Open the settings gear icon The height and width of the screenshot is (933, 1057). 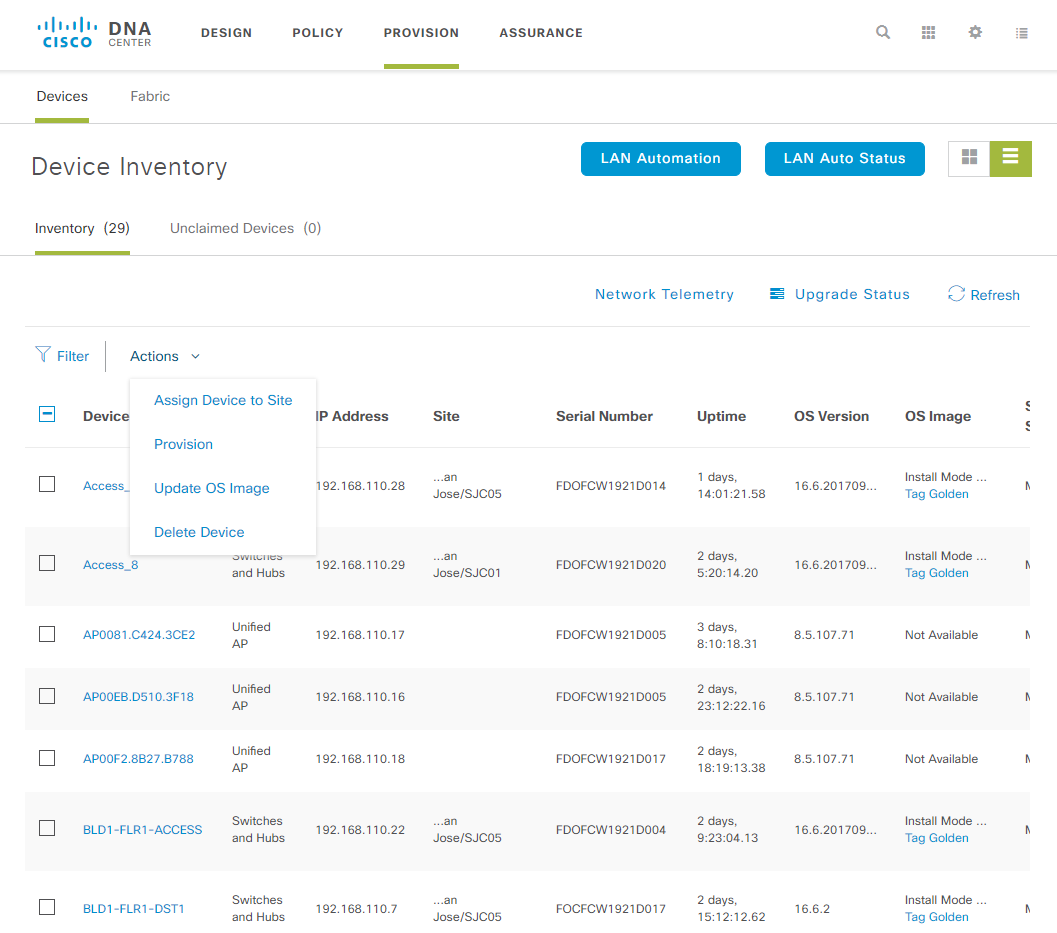(x=975, y=32)
